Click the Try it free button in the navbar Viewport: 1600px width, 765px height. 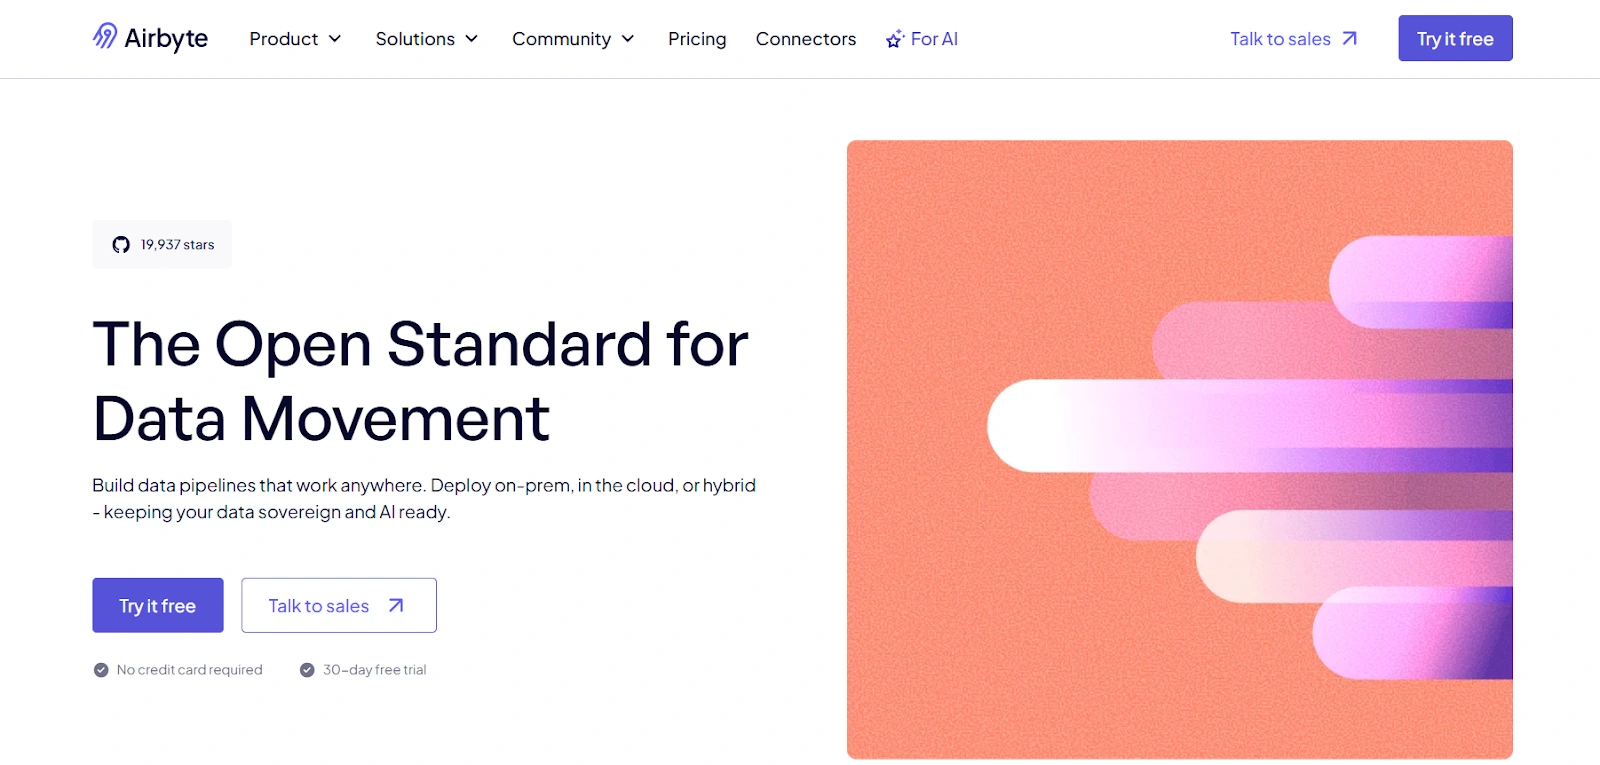click(1455, 38)
